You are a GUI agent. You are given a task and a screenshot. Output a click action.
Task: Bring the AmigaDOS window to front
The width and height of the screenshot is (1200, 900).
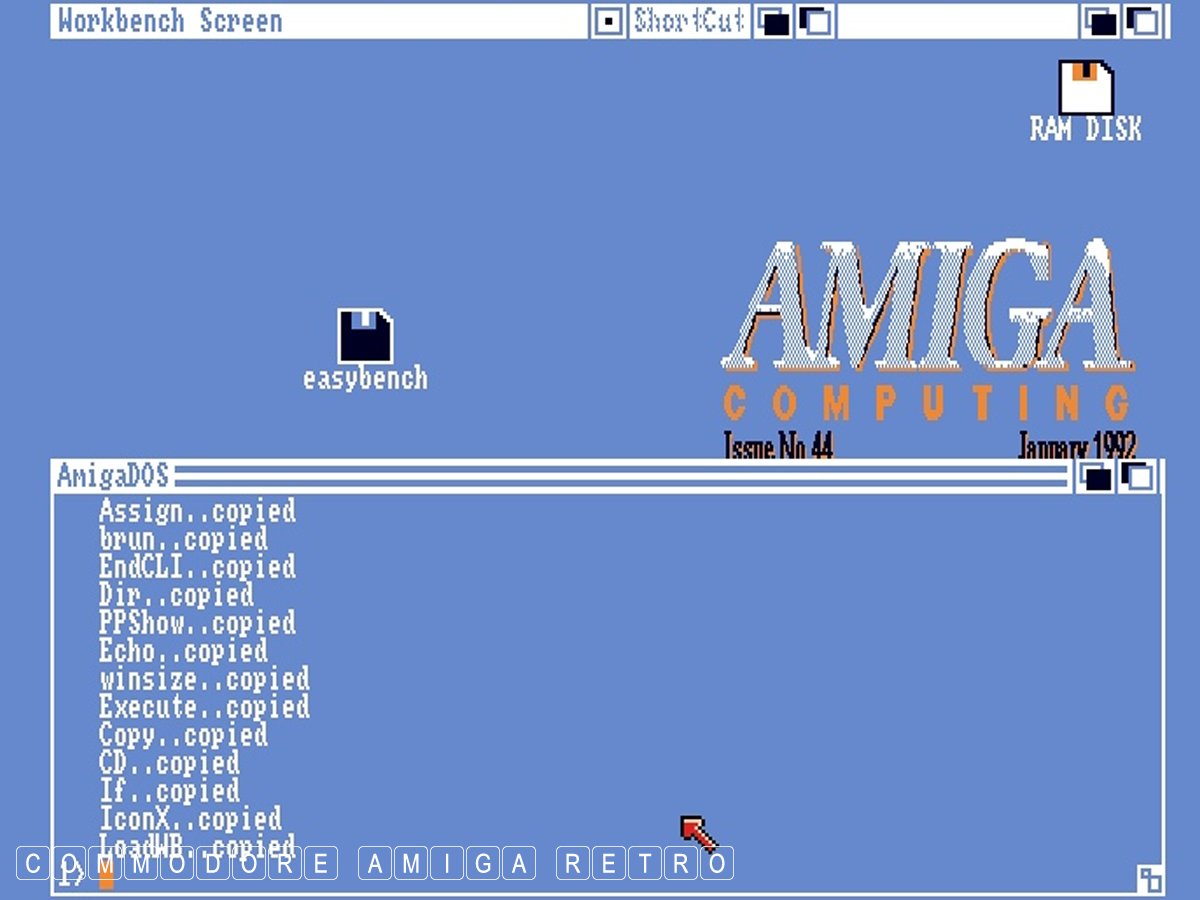click(x=1138, y=477)
